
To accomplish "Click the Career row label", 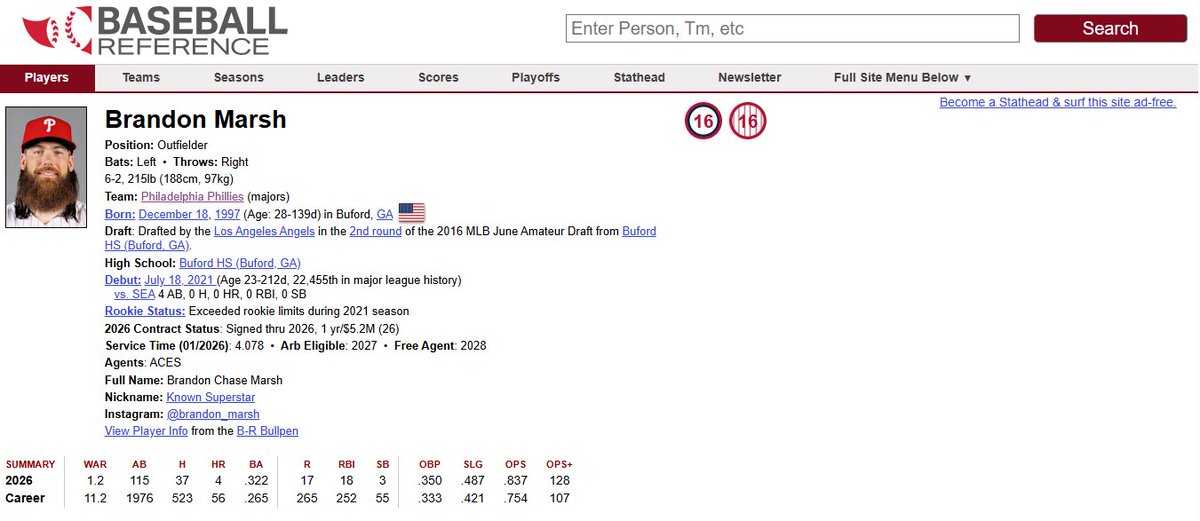I will coord(26,498).
